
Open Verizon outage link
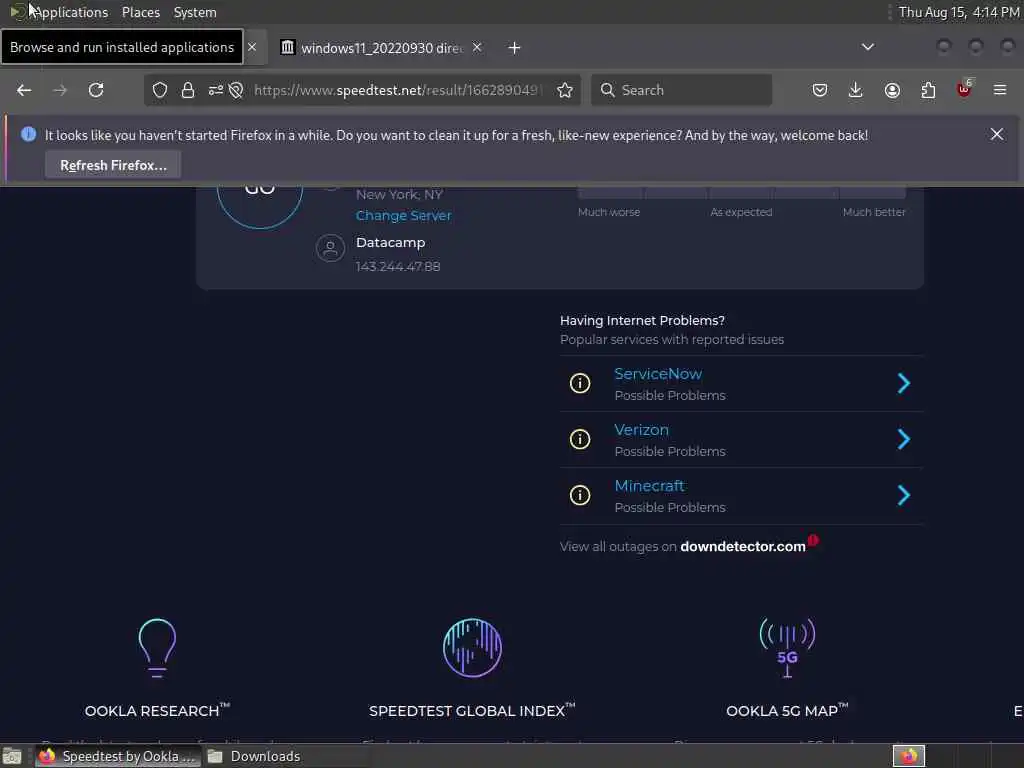[x=641, y=430]
